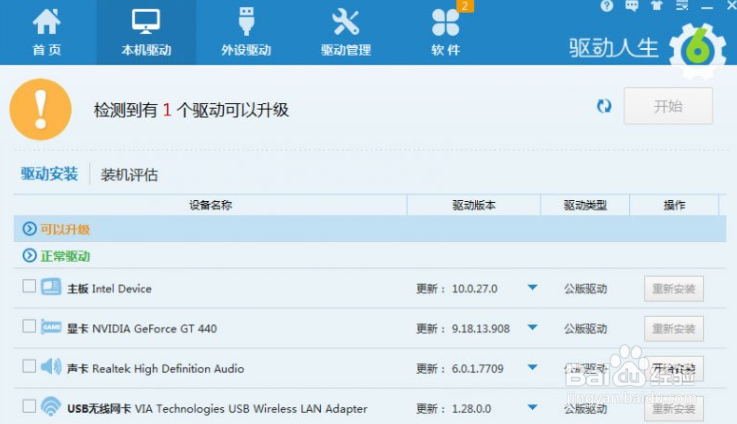737x424 pixels.
Task: Go to the 首页 home tab
Action: point(47,32)
